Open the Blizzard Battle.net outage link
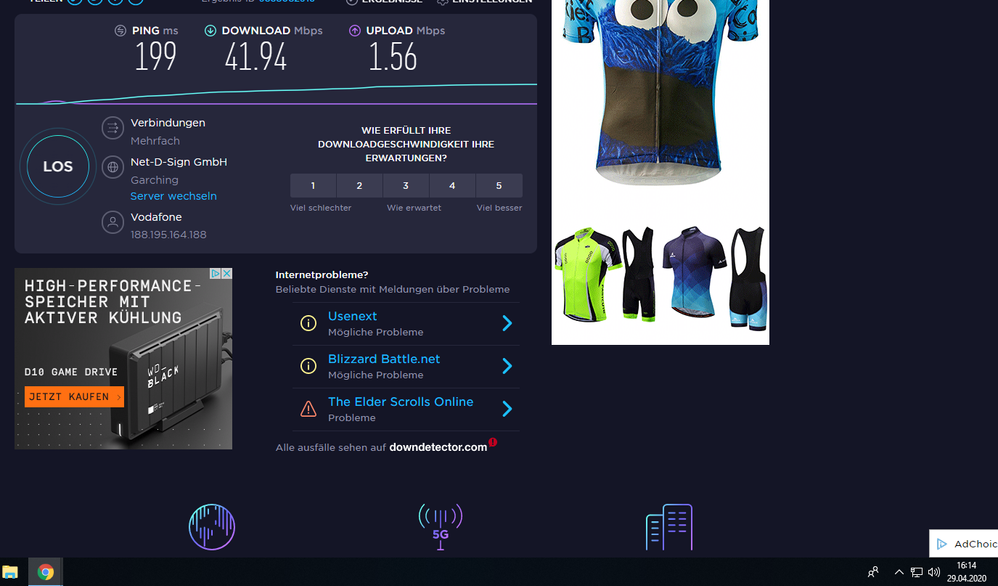The image size is (998, 586). (384, 359)
